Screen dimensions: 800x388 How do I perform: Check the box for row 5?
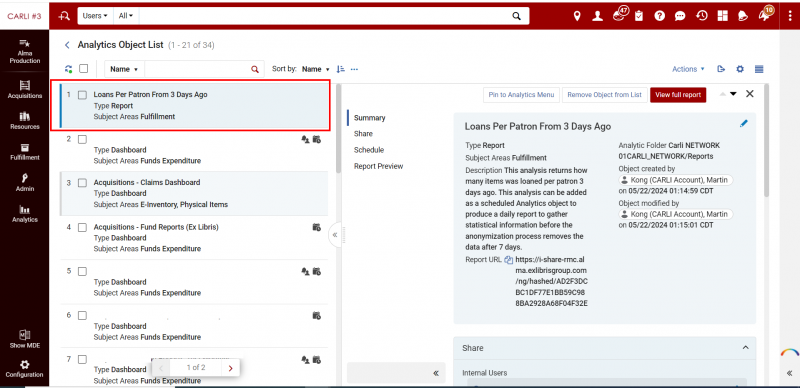click(x=82, y=271)
